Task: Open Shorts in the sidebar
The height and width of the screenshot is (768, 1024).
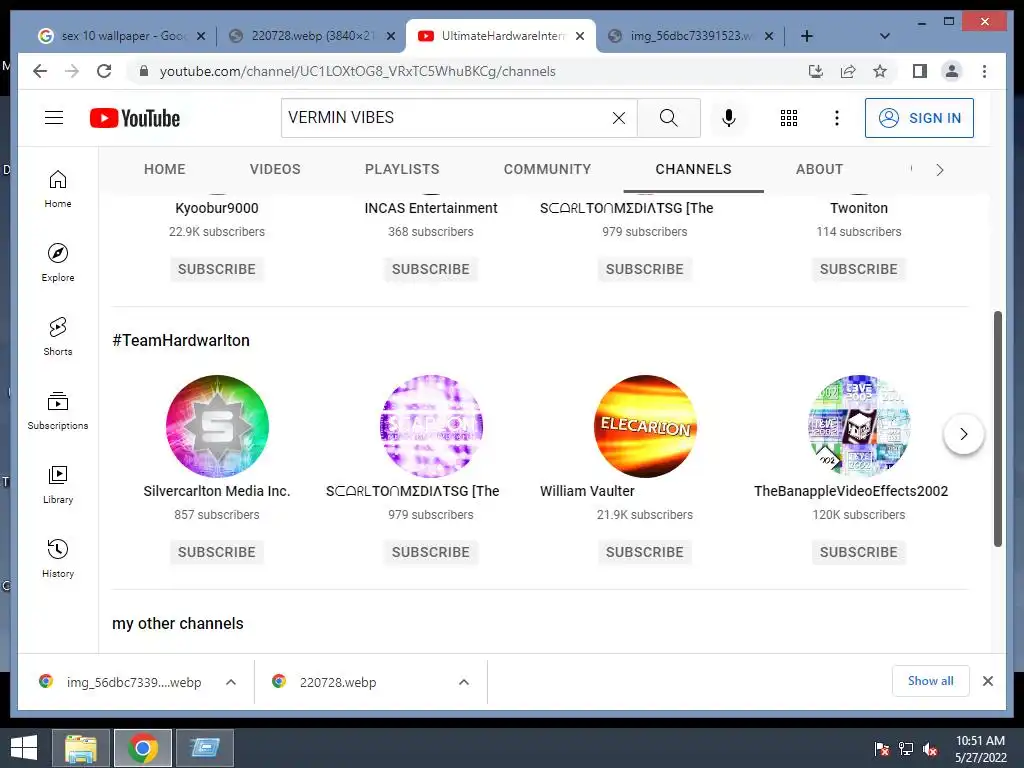Action: [x=58, y=336]
